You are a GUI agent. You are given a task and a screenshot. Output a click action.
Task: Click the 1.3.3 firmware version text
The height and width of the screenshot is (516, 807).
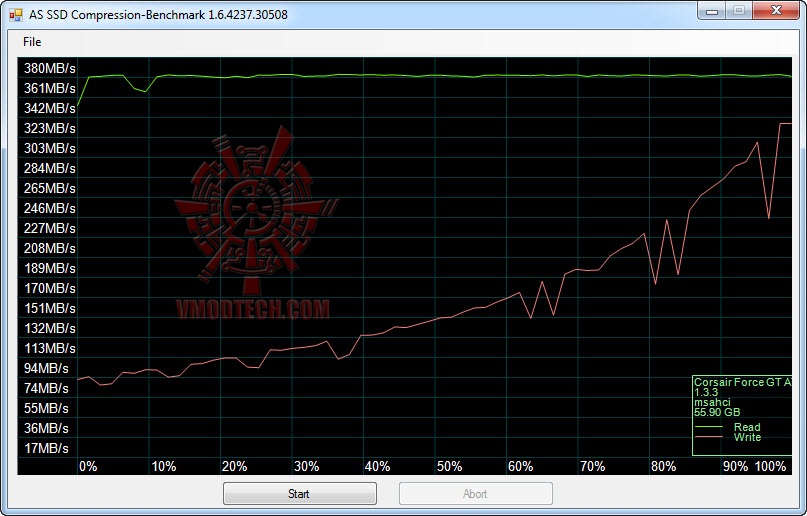706,393
